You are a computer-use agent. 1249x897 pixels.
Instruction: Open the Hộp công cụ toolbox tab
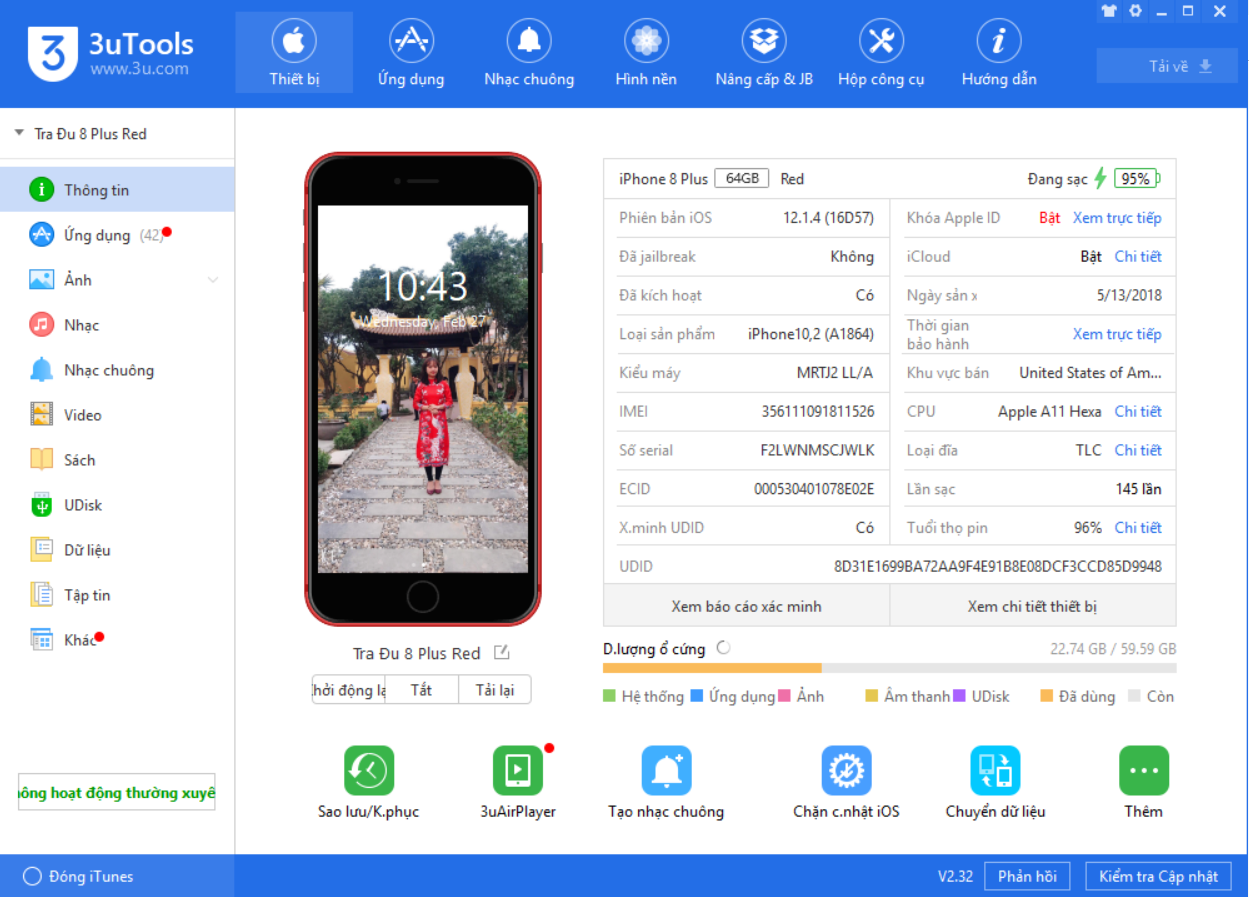(x=881, y=53)
